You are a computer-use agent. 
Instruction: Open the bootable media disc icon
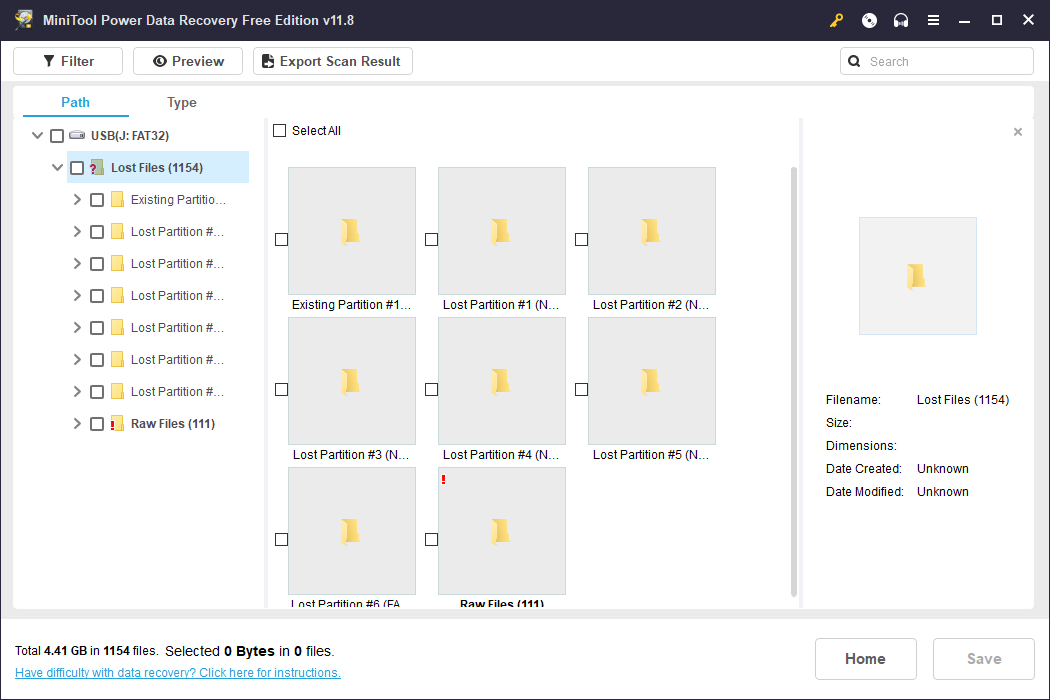coord(869,20)
